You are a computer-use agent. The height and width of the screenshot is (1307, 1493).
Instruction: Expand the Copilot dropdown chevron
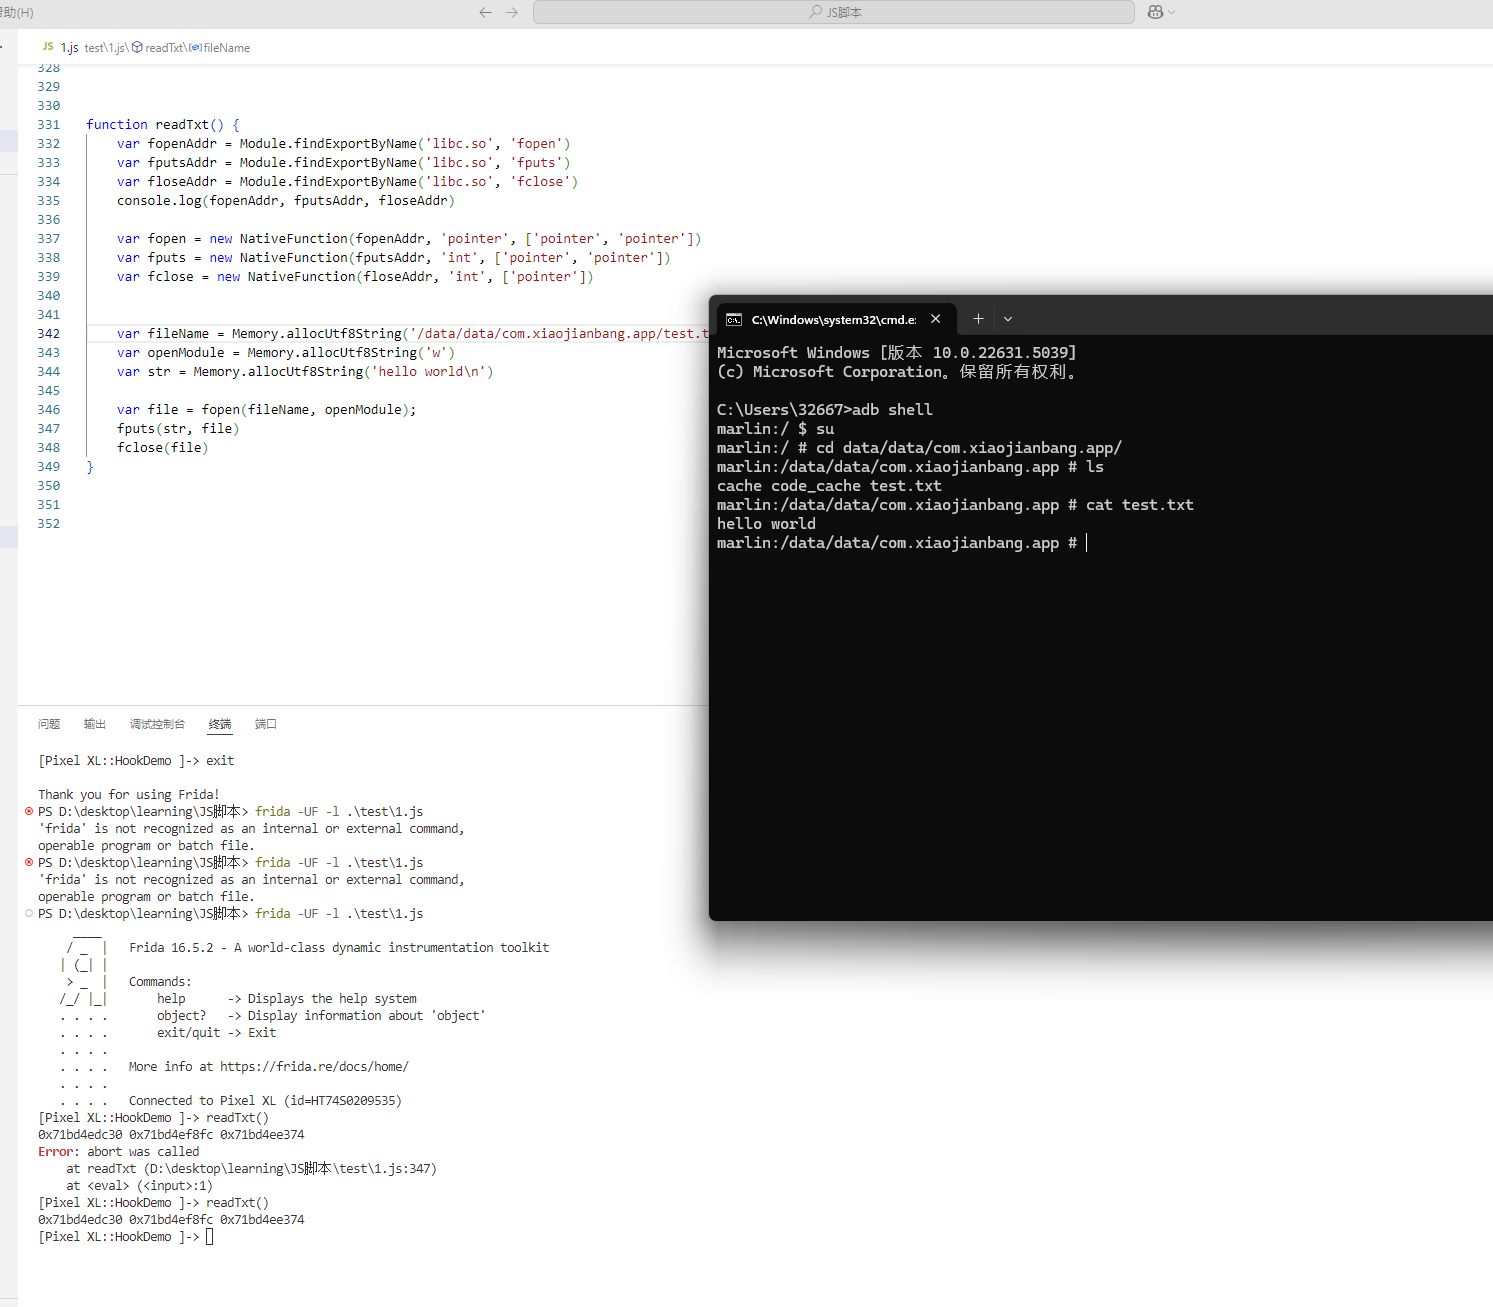1172,12
